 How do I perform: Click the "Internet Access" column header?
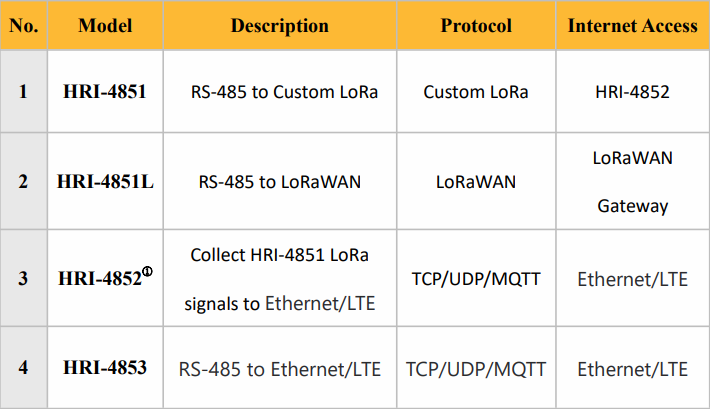[x=632, y=26]
